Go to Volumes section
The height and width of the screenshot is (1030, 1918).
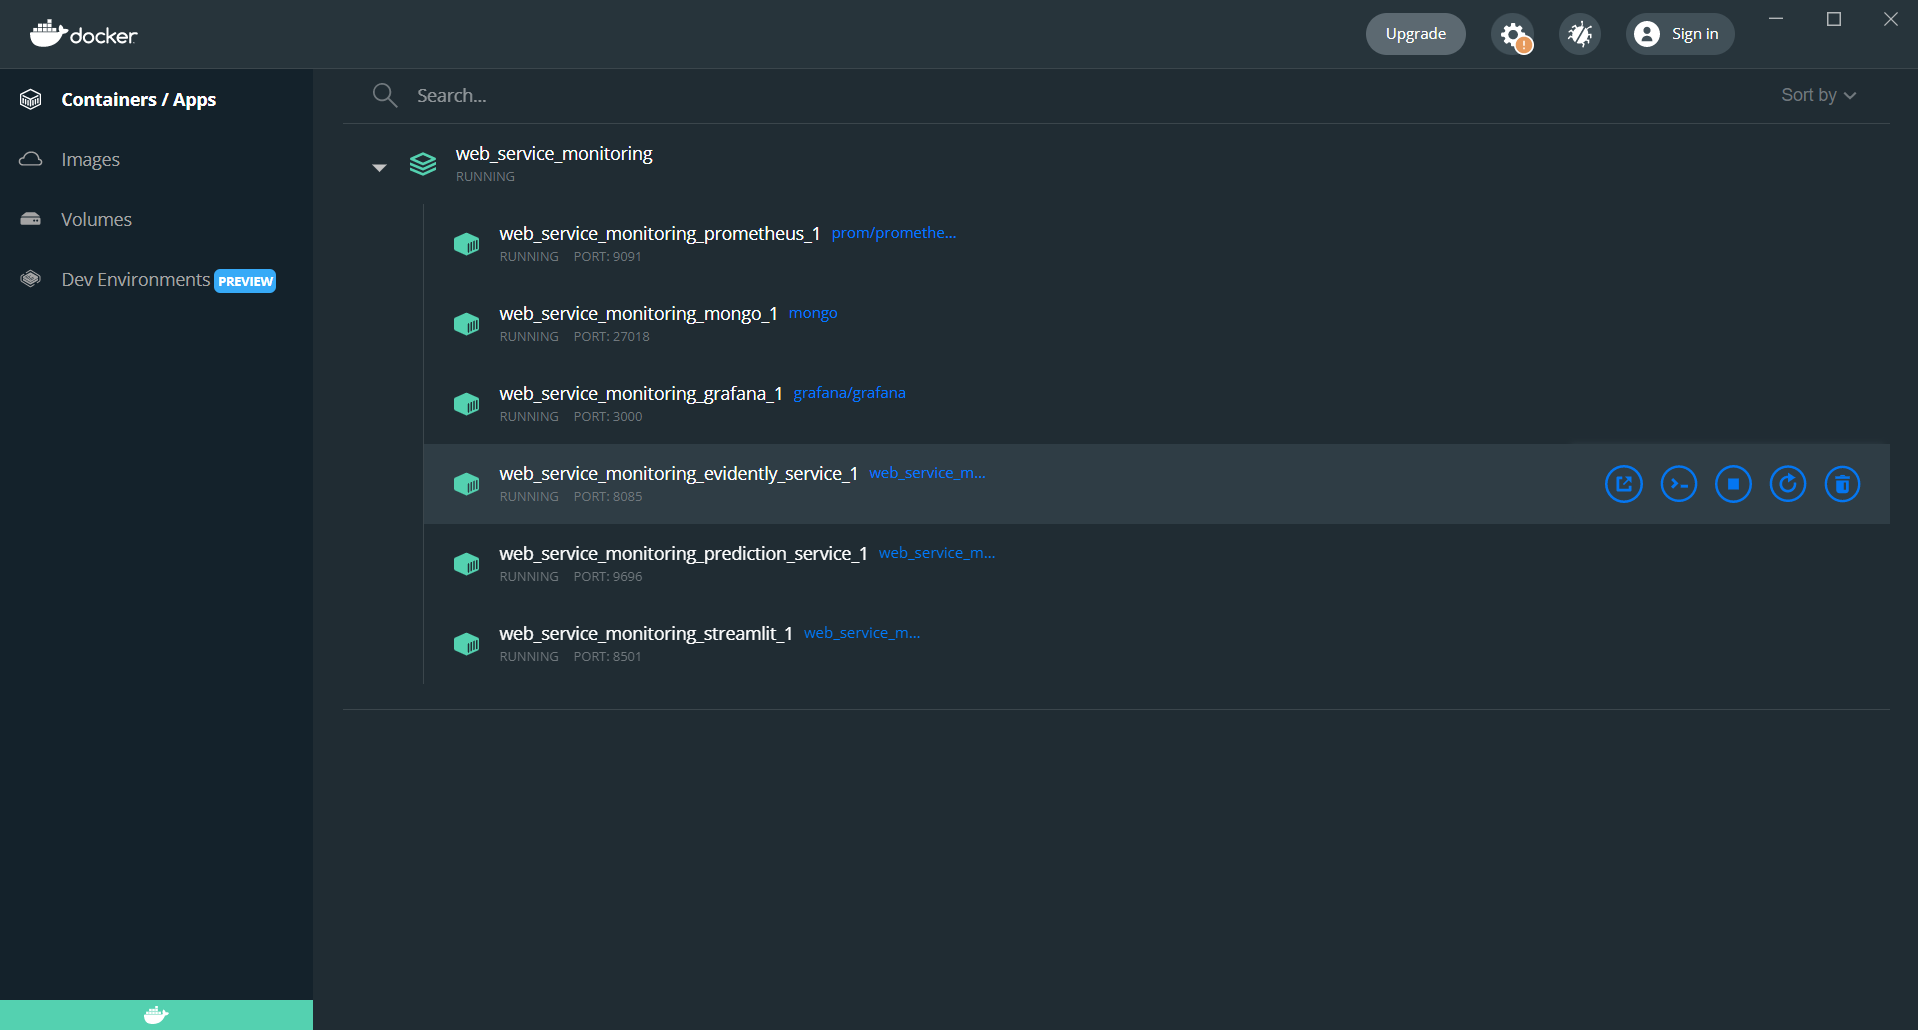click(96, 219)
